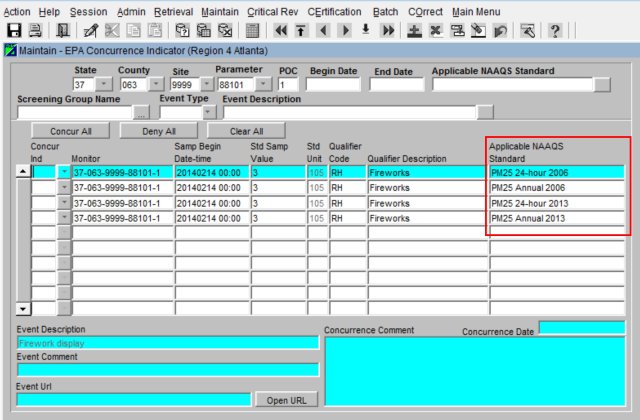The width and height of the screenshot is (640, 420).
Task: Click the Clear Record eraser icon
Action: (478, 31)
